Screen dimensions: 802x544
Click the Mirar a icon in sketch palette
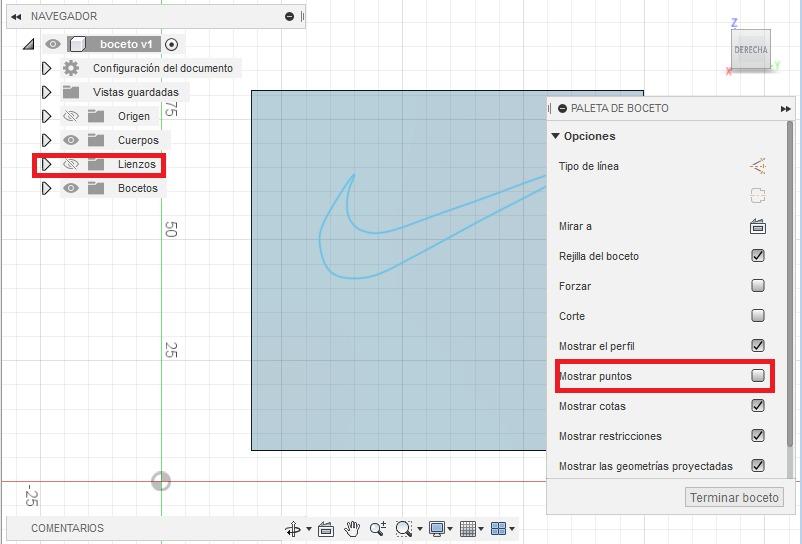pyautogui.click(x=758, y=226)
